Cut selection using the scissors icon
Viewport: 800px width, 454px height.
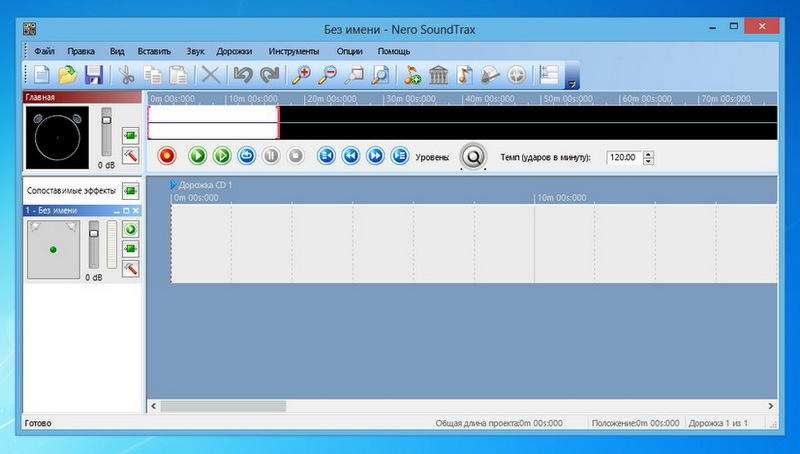pos(126,75)
